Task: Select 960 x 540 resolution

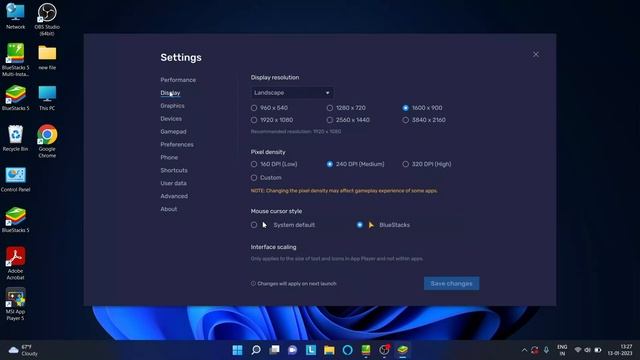Action: [x=269, y=108]
